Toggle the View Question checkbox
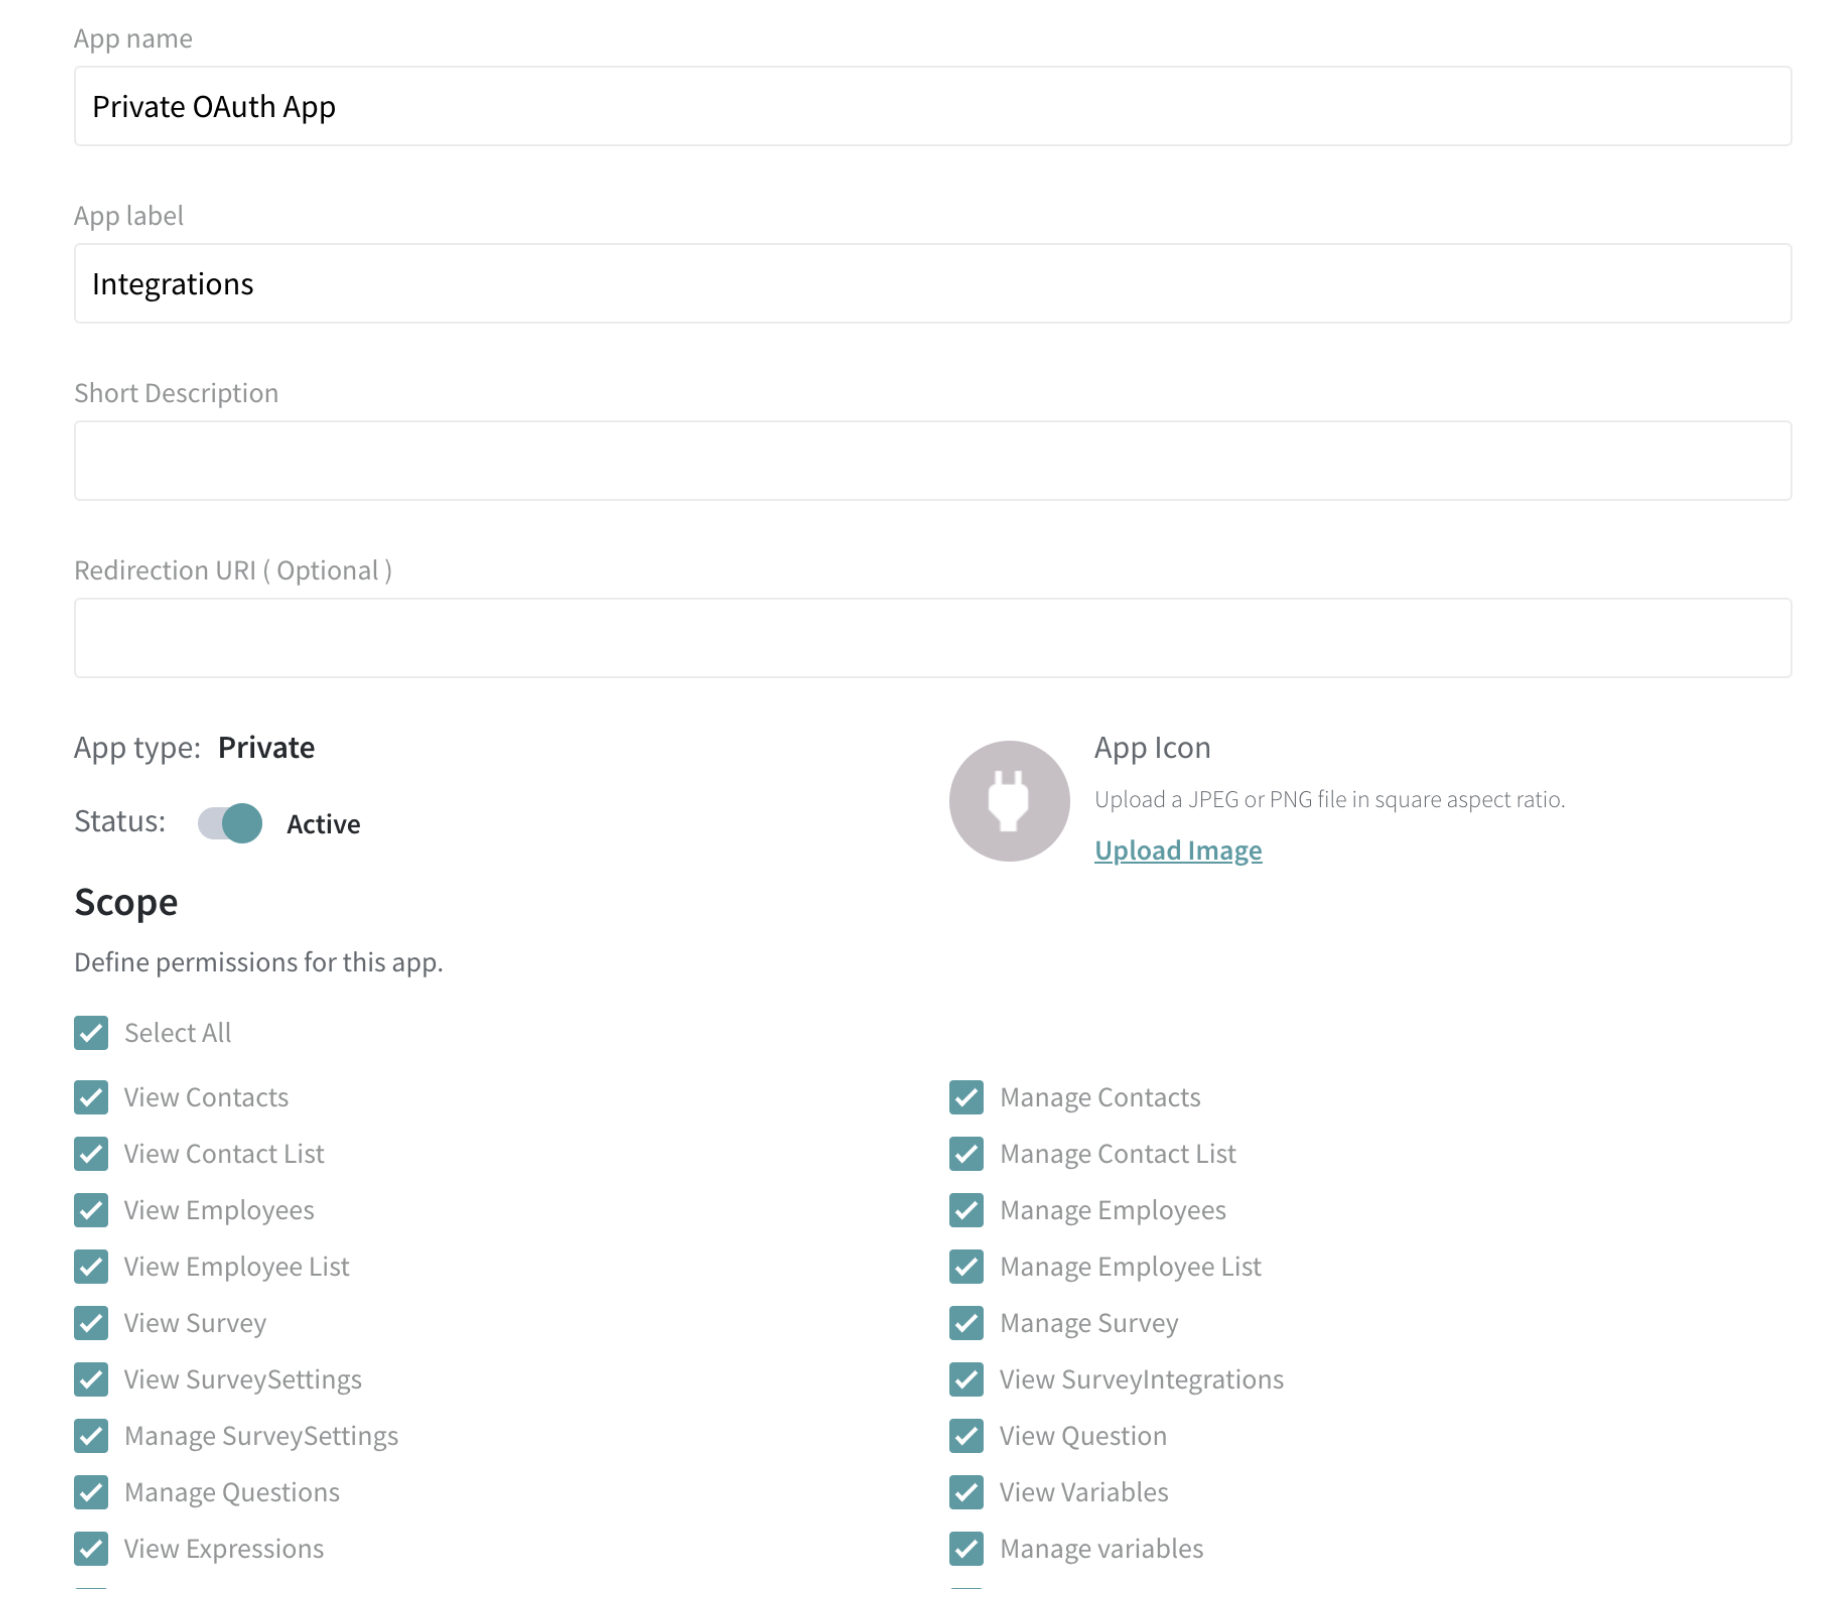Screen dimensions: 1840x1604 coord(966,1435)
